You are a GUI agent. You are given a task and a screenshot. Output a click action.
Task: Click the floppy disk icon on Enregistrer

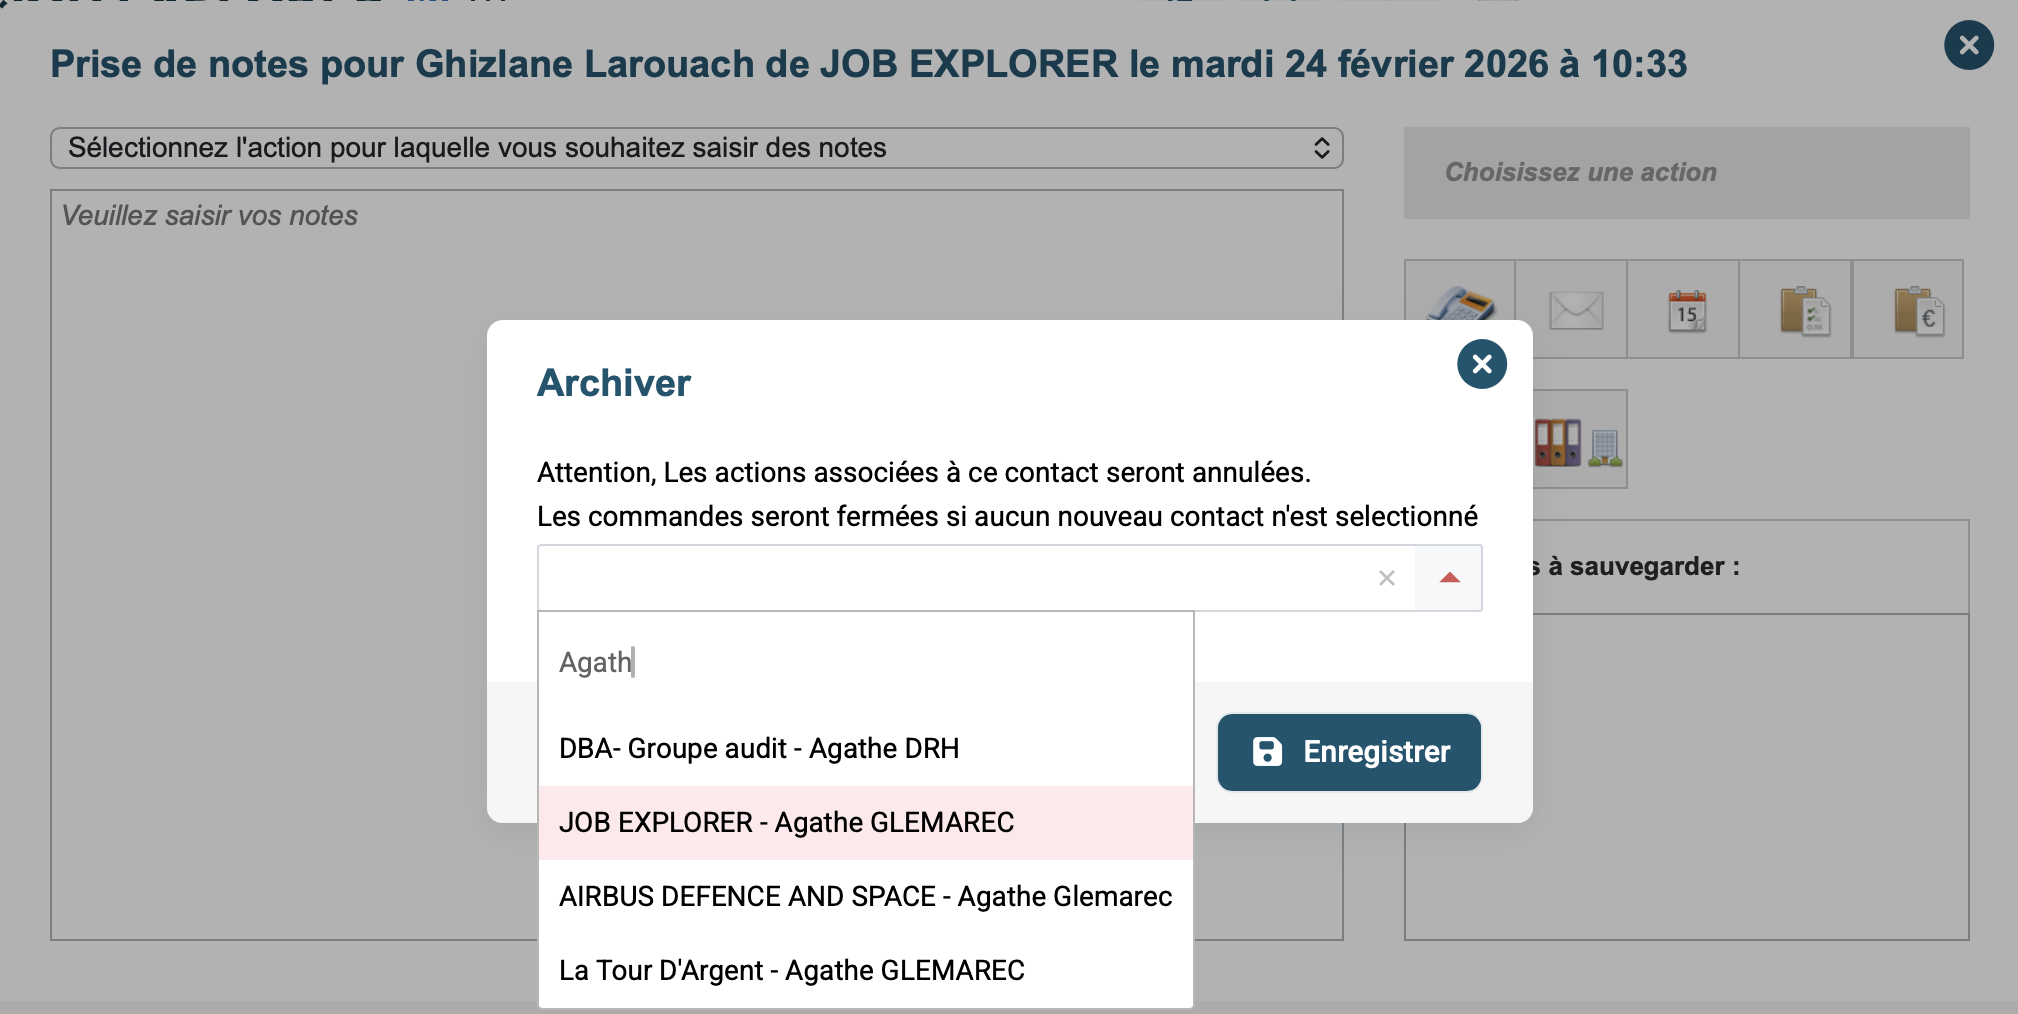tap(1267, 752)
